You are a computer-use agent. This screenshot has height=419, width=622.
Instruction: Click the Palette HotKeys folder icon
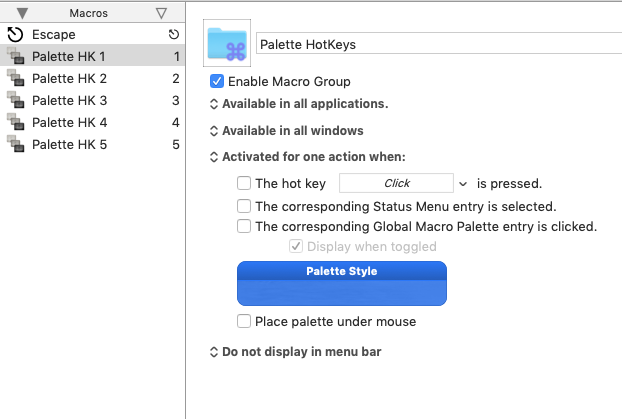pyautogui.click(x=227, y=44)
